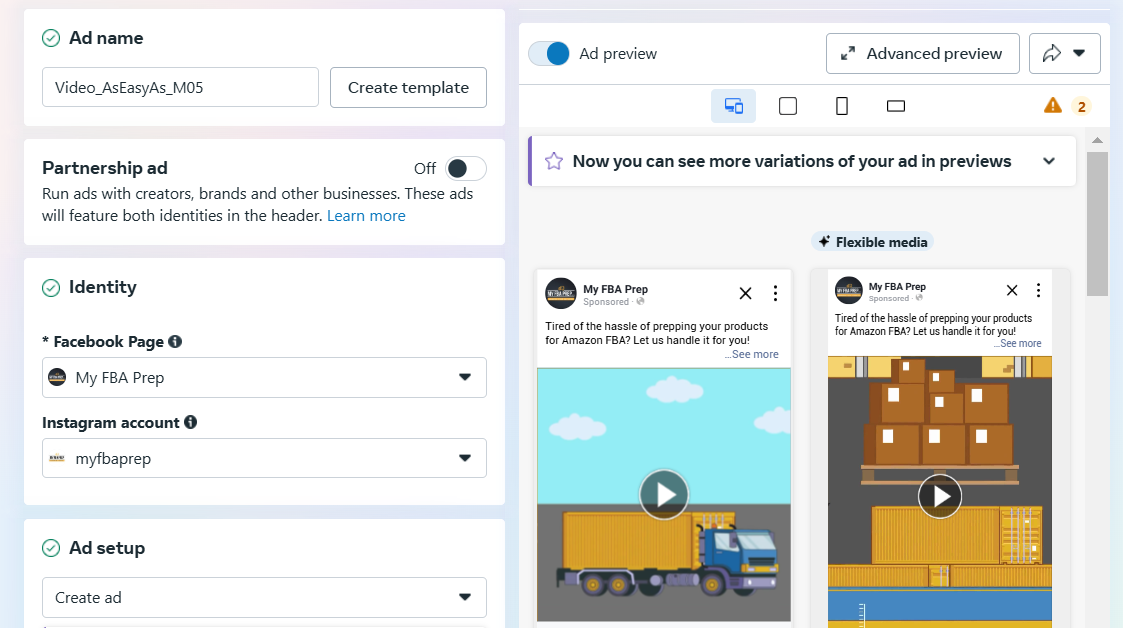Click the green check beside Ad setup

point(51,549)
